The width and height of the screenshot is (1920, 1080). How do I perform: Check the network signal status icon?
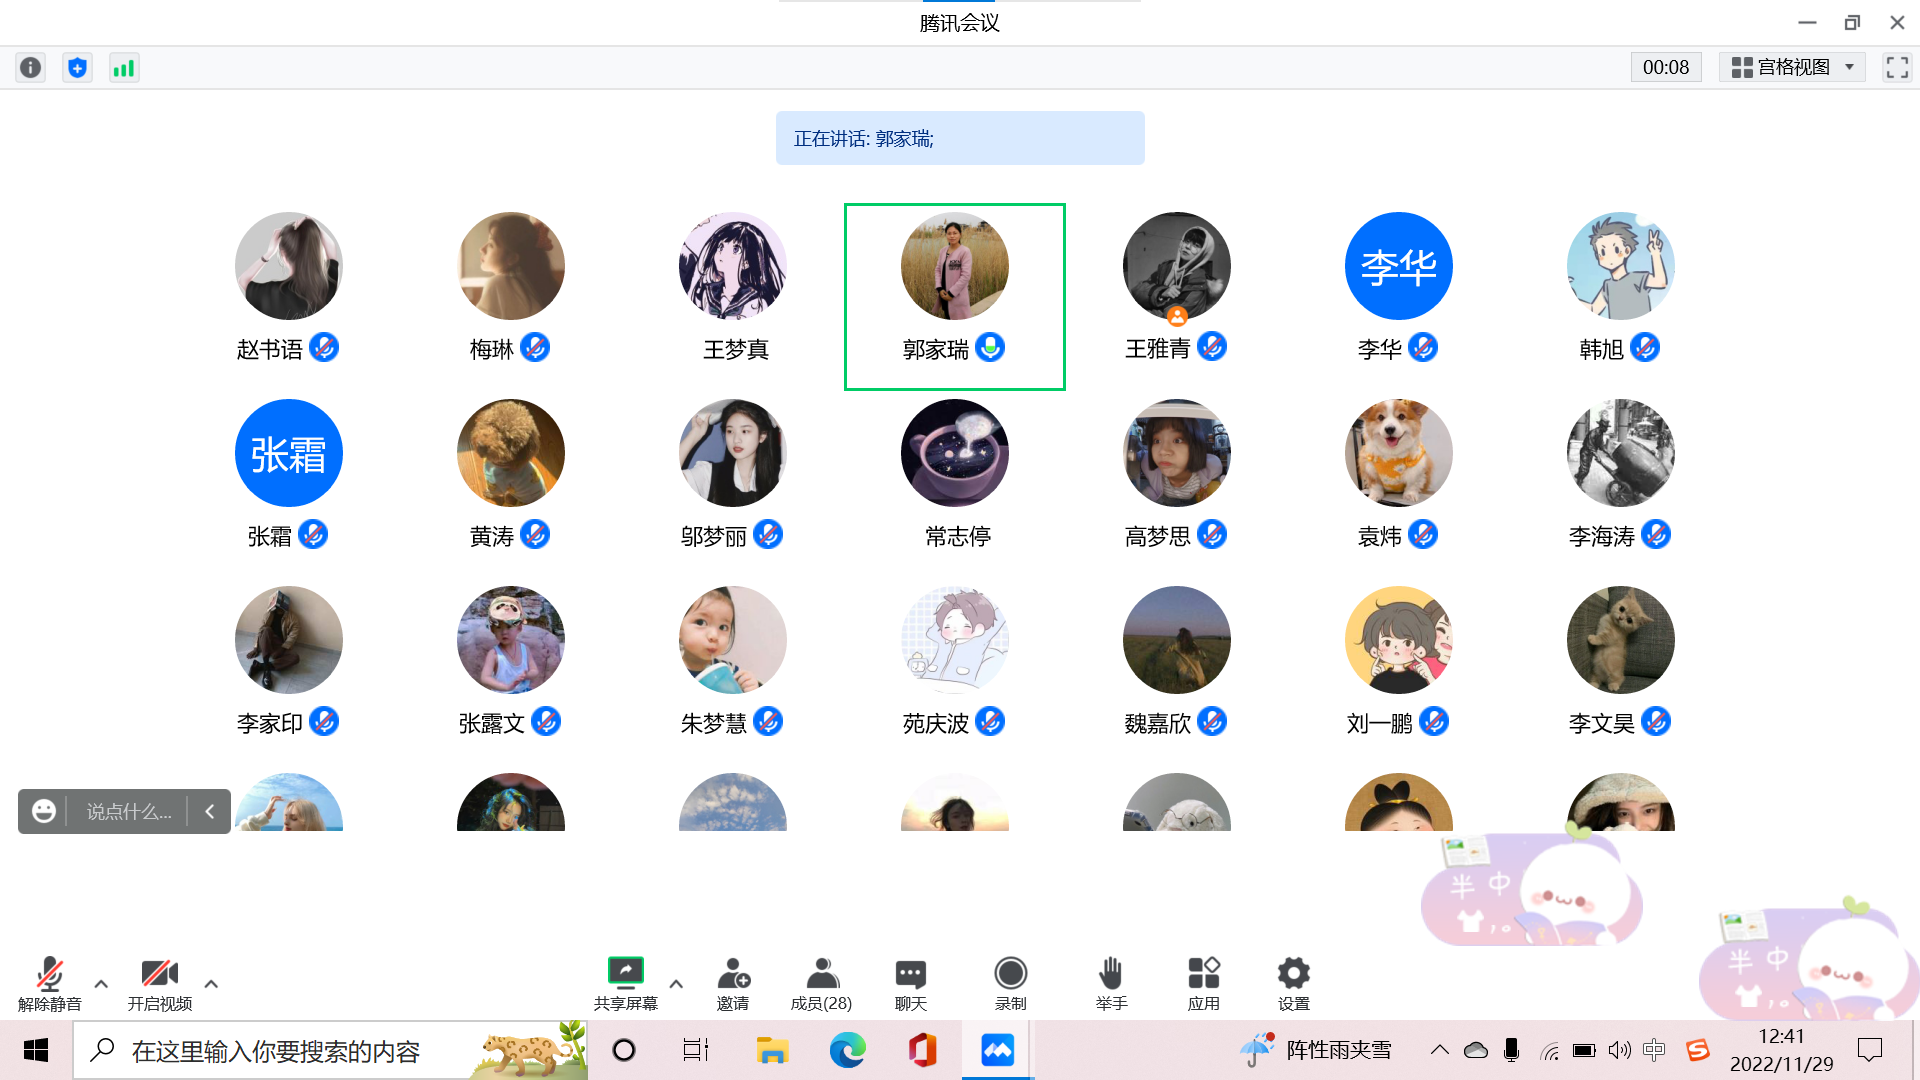tap(123, 67)
